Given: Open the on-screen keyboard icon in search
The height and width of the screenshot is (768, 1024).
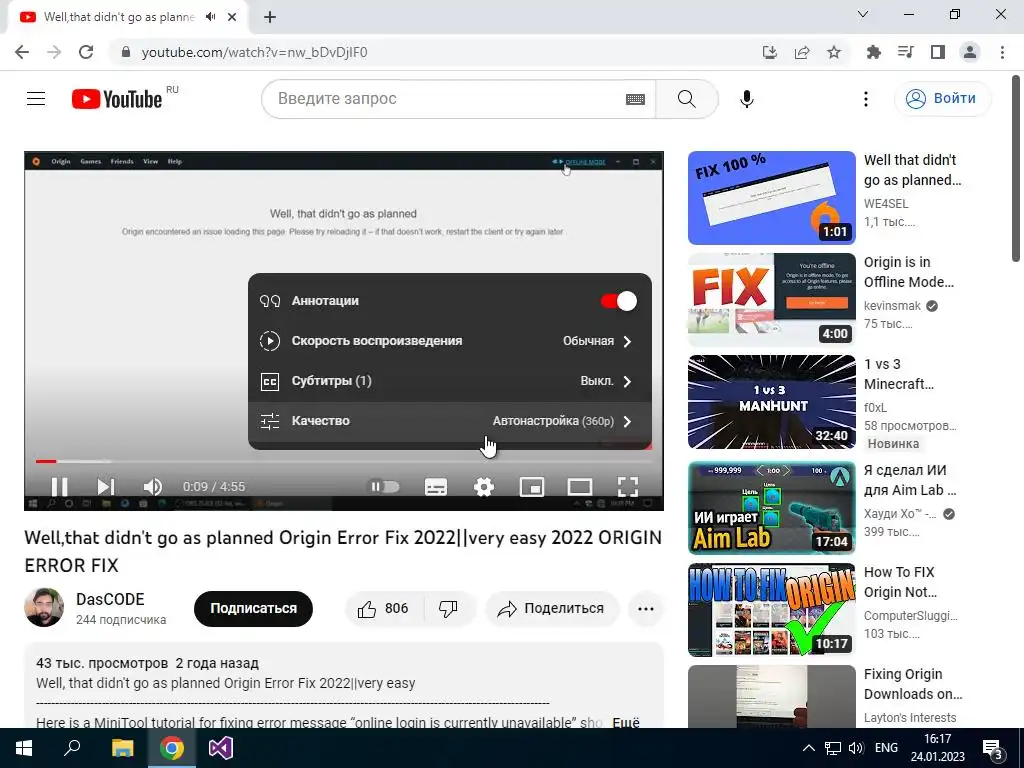Looking at the screenshot, I should (x=635, y=99).
